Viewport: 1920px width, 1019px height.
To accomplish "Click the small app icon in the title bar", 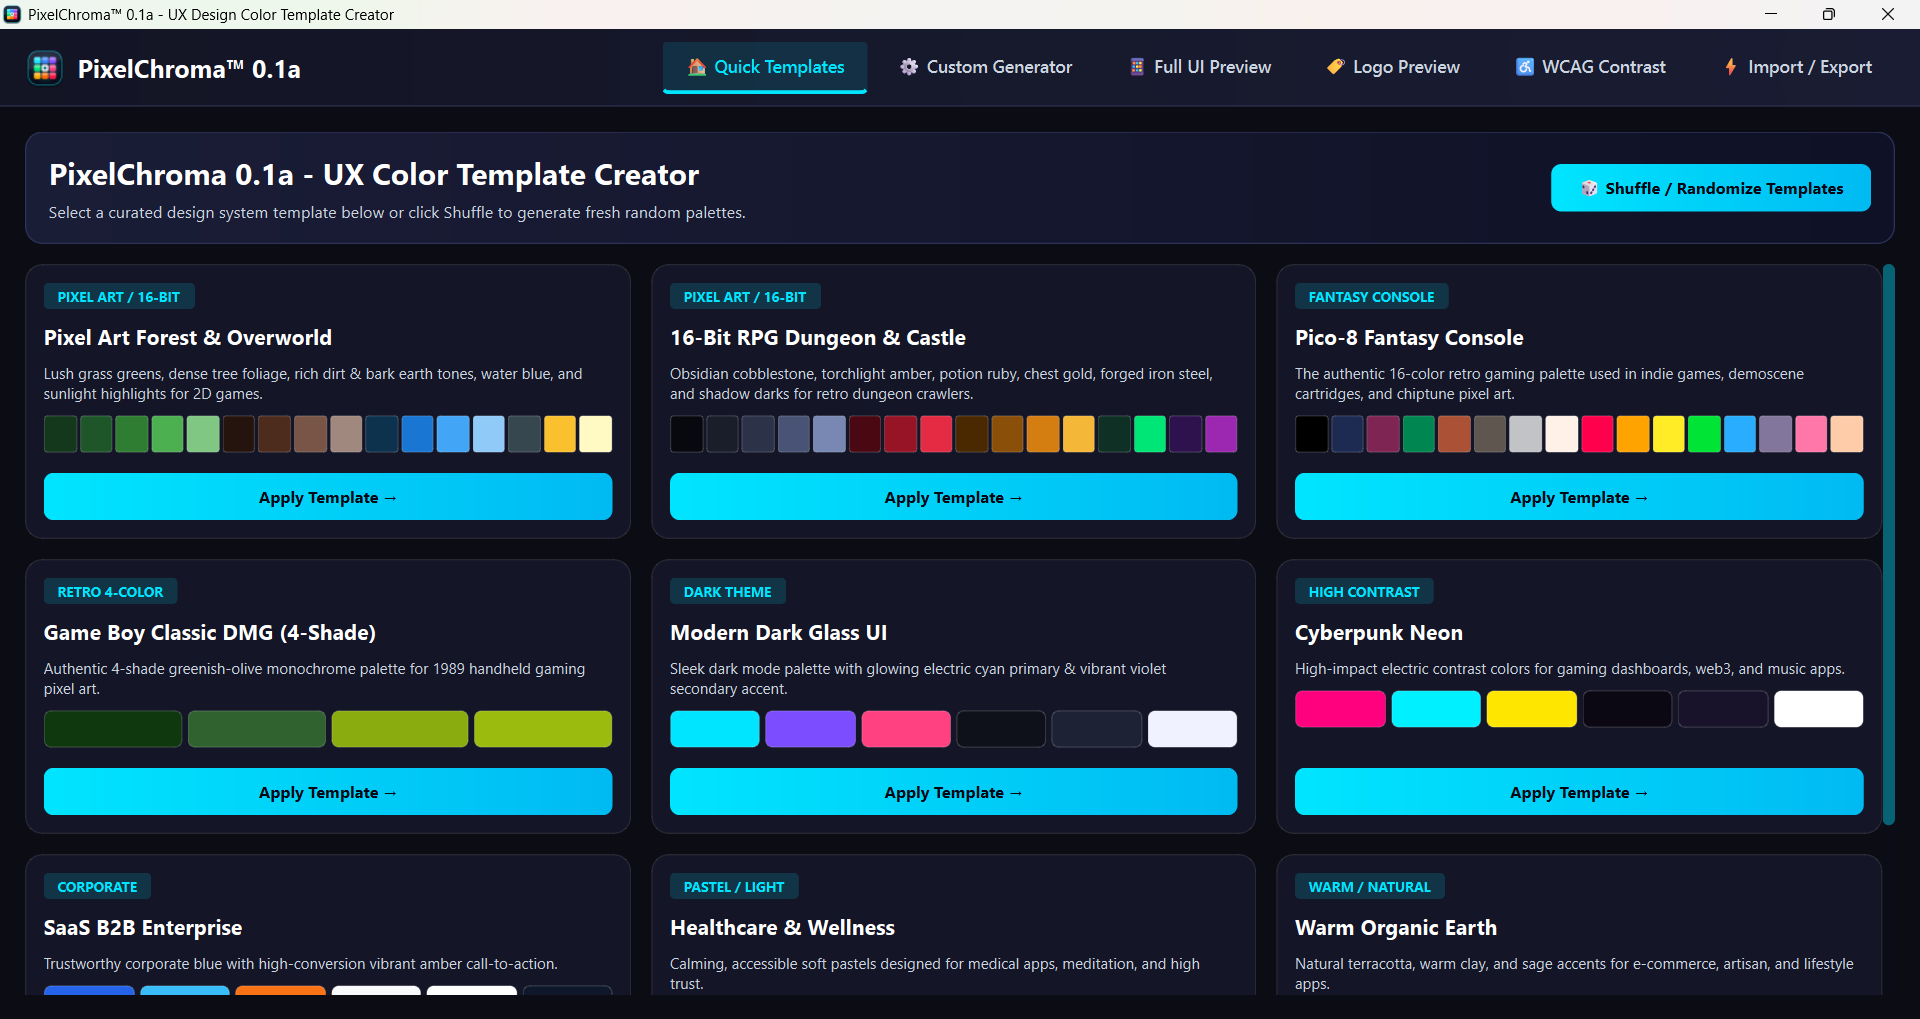I will coord(12,14).
